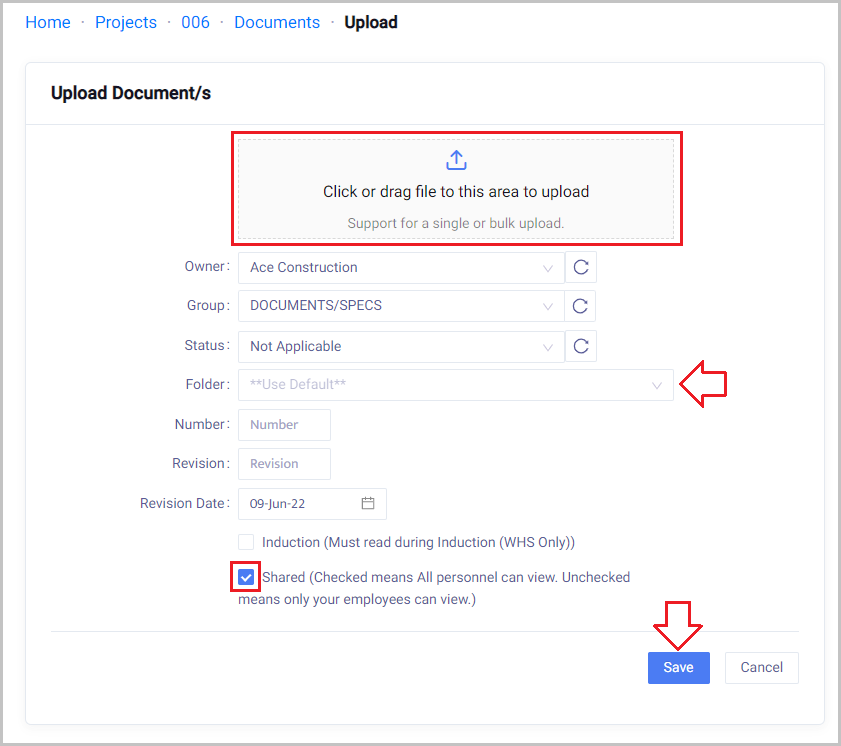Open the 006 project breadcrumb
841x746 pixels.
click(x=195, y=22)
